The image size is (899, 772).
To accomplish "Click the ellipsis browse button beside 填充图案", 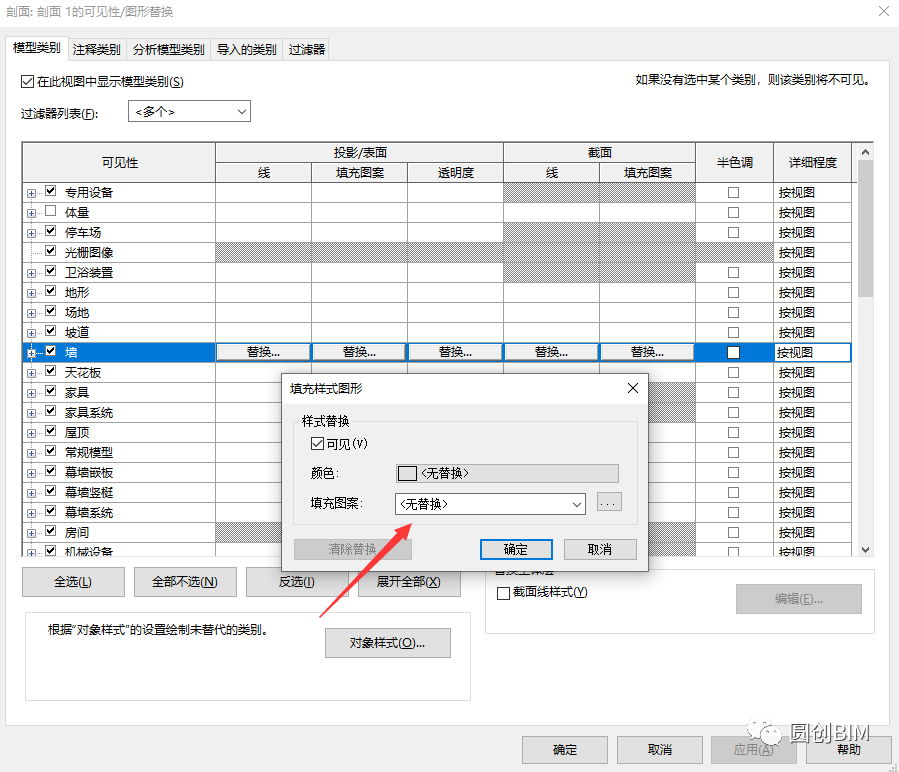I will click(x=609, y=502).
